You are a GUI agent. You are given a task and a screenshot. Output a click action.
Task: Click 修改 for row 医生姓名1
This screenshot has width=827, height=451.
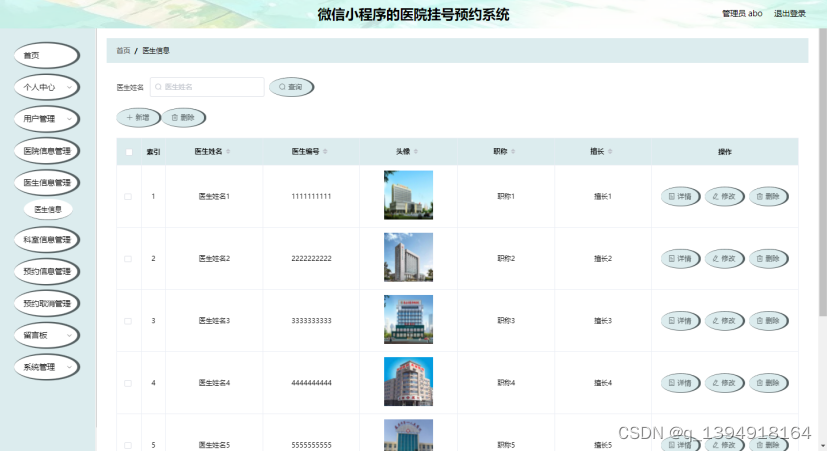(725, 196)
